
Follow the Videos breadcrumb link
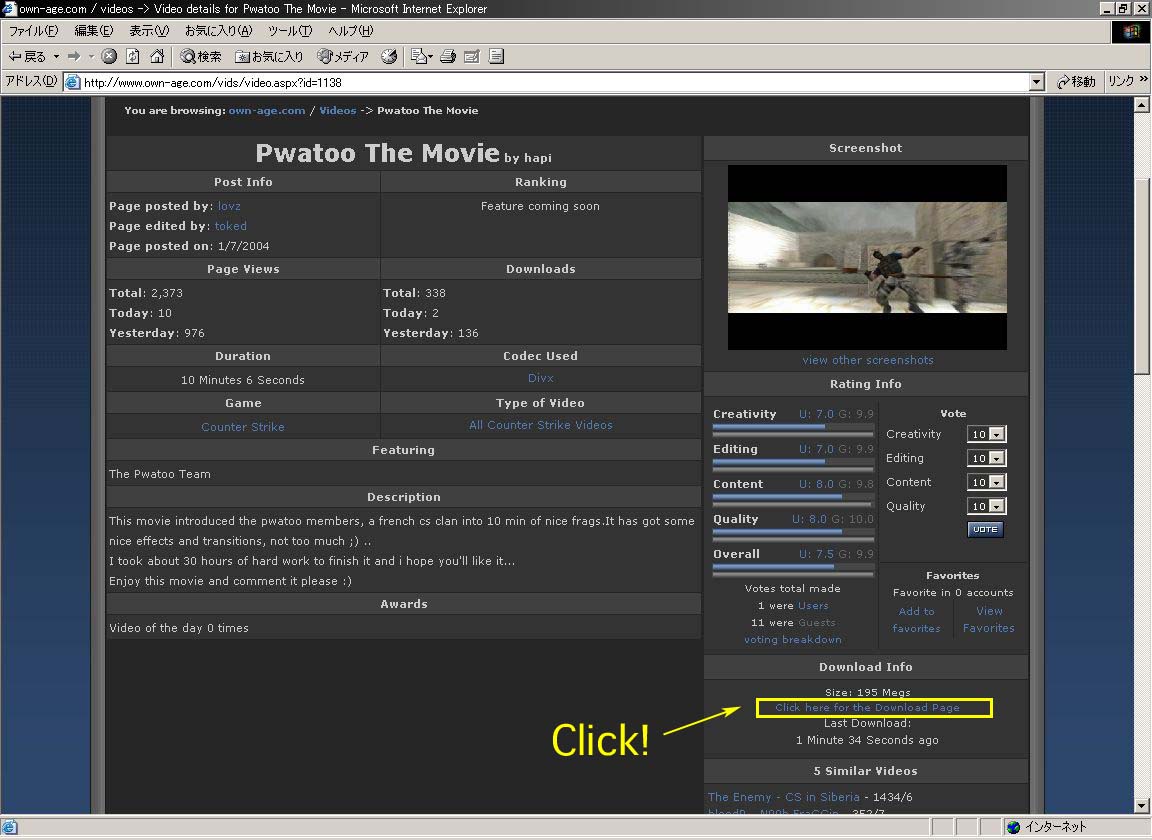[x=338, y=110]
